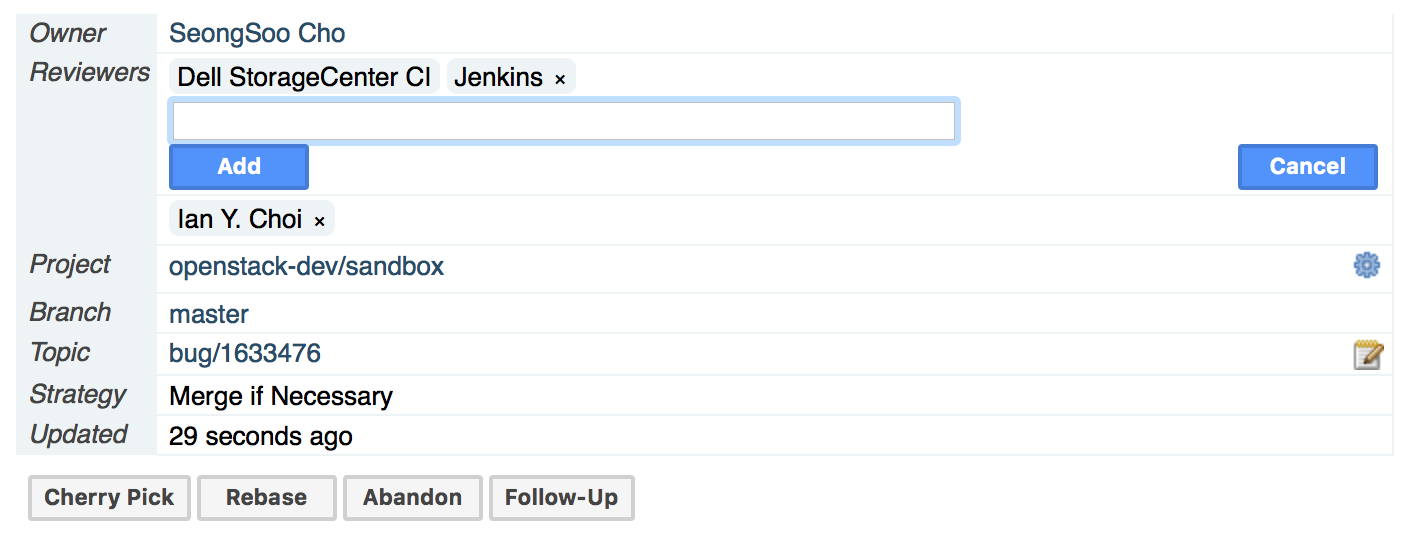The image size is (1422, 546).
Task: Click the Cherry Pick button
Action: pyautogui.click(x=109, y=498)
